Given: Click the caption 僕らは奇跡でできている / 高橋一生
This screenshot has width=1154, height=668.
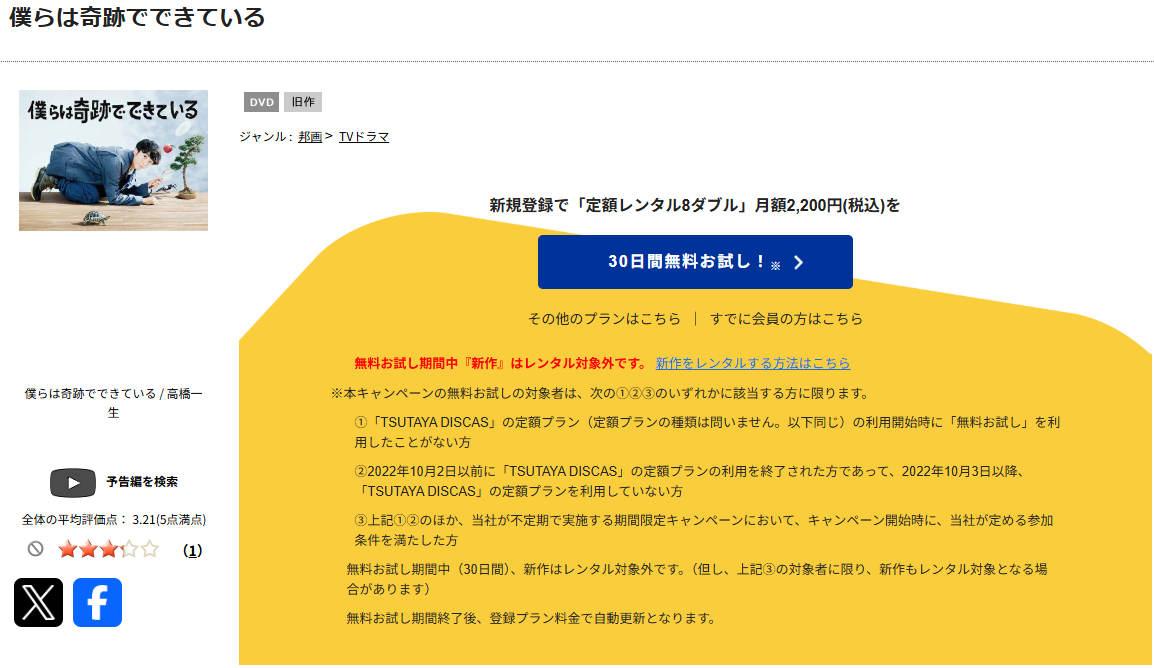Looking at the screenshot, I should click(x=113, y=403).
